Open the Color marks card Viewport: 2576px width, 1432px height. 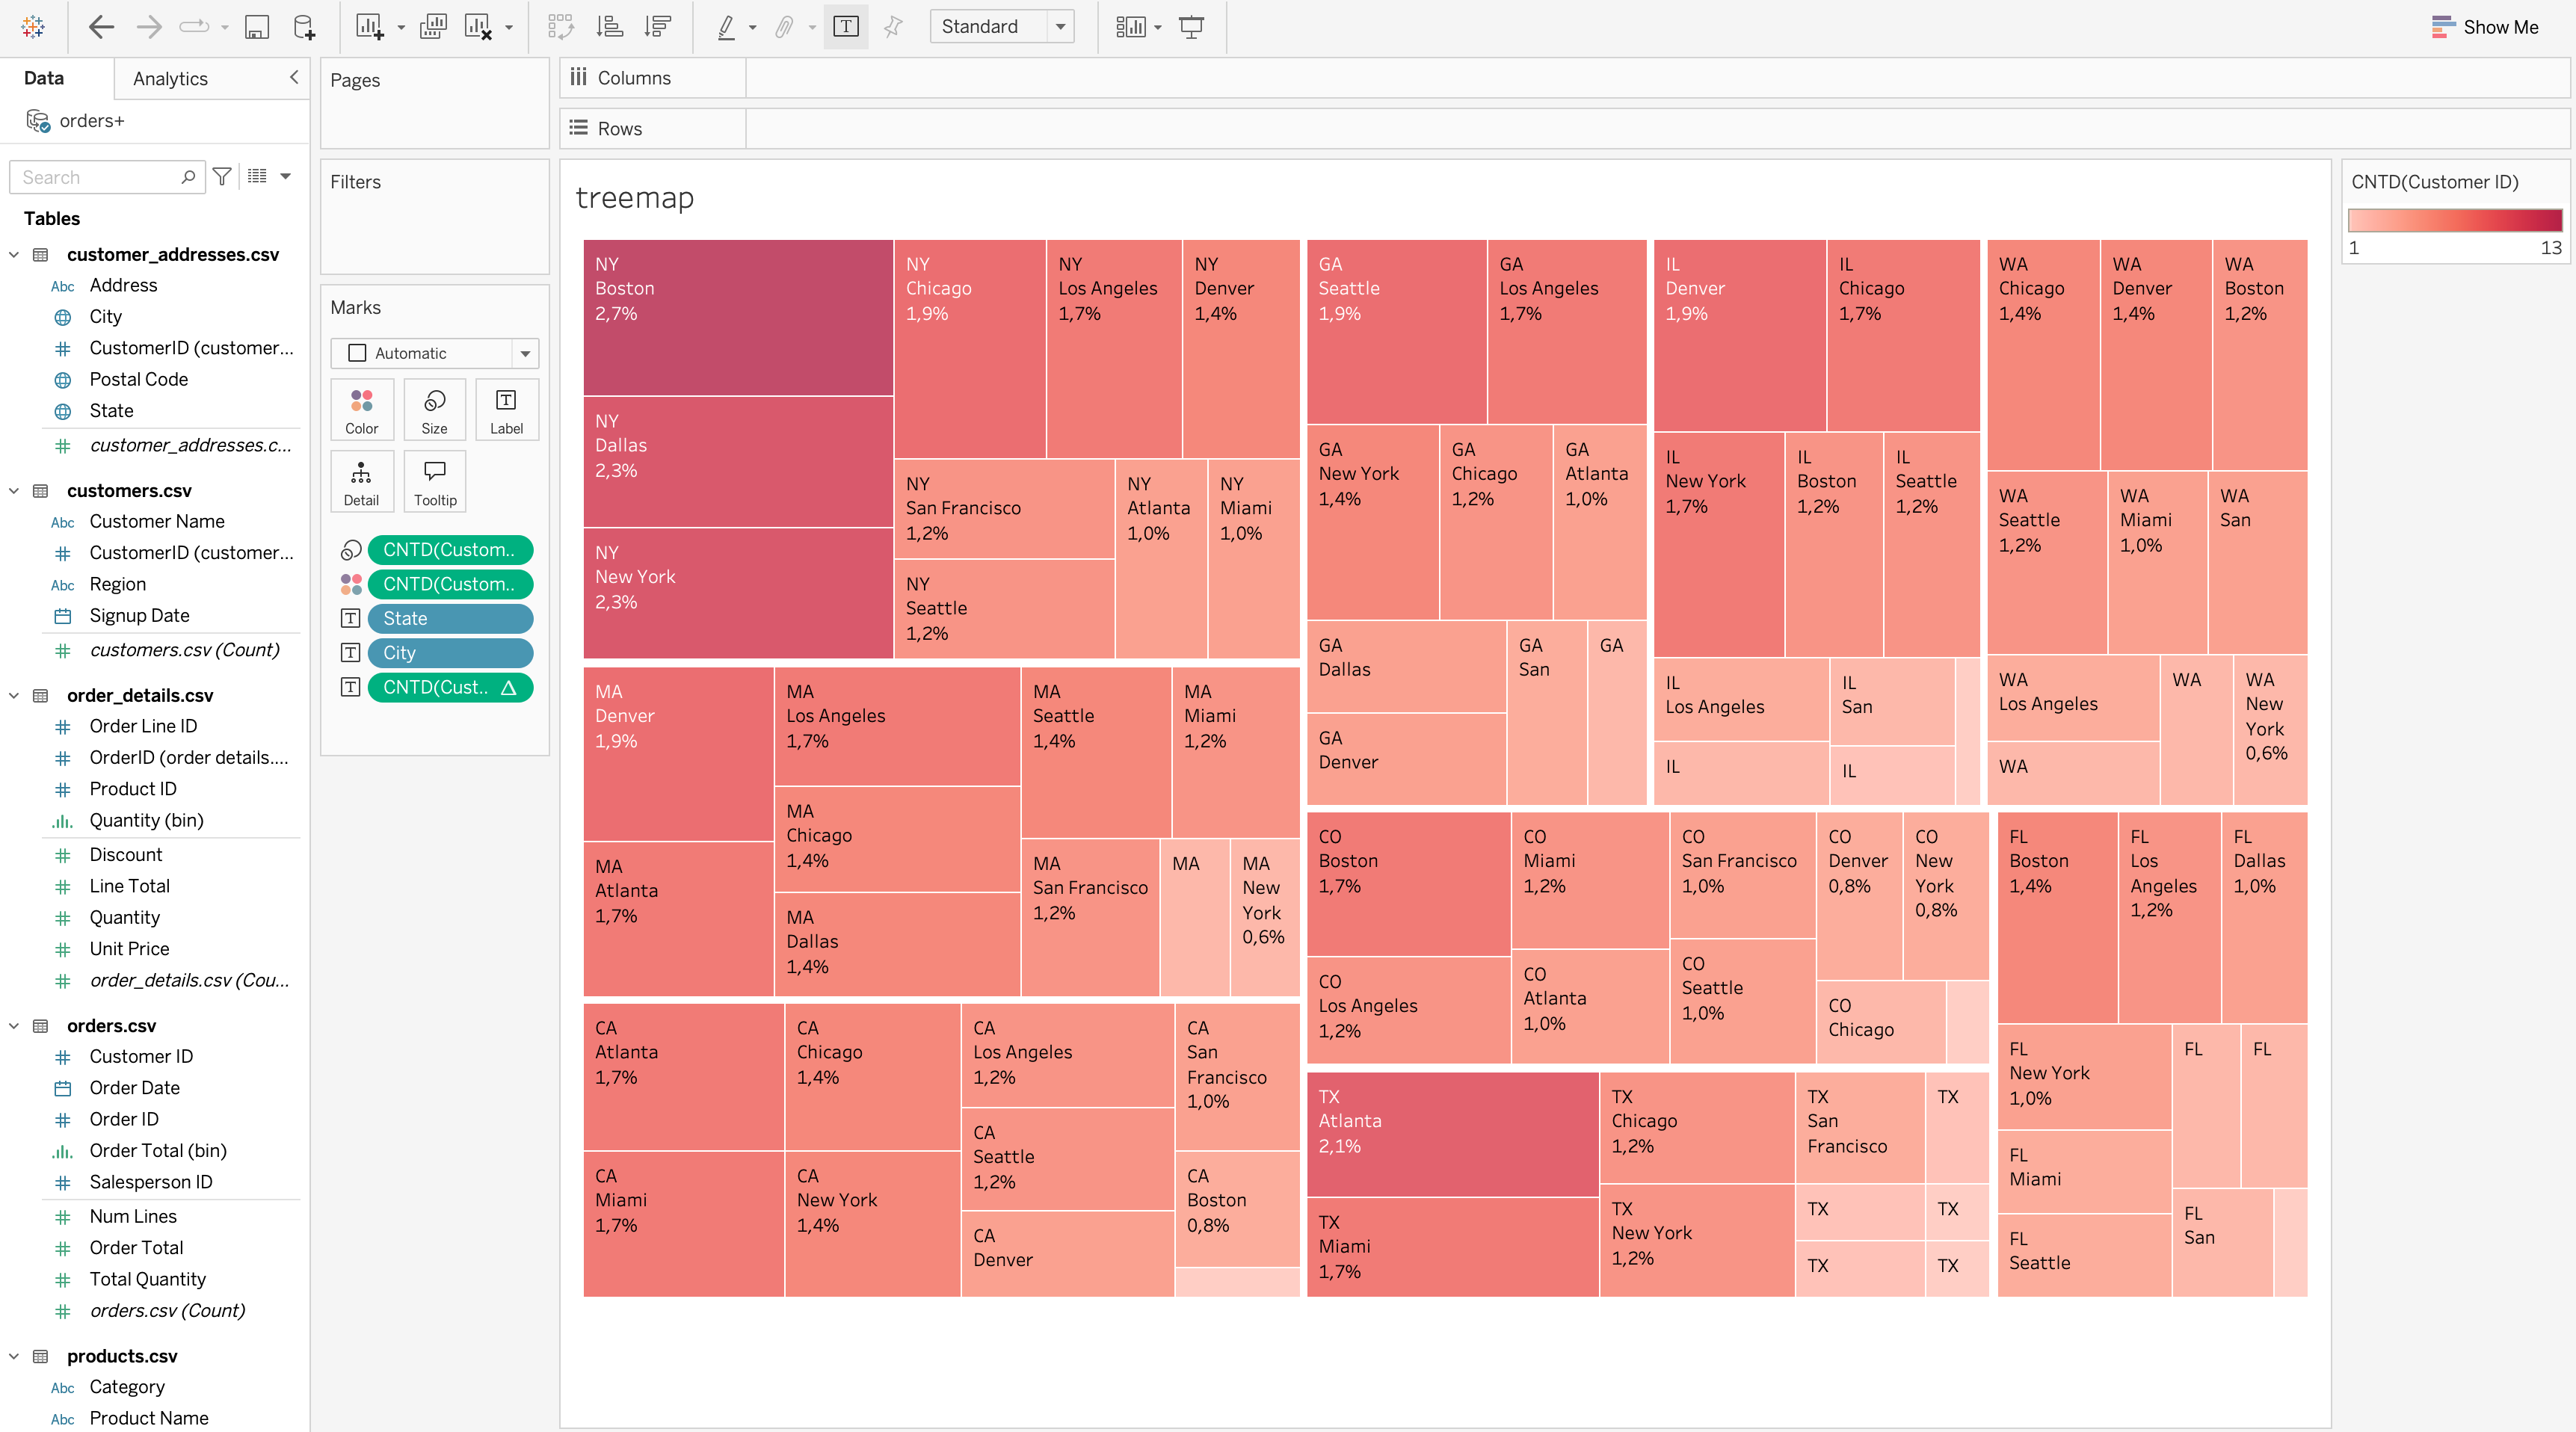361,410
